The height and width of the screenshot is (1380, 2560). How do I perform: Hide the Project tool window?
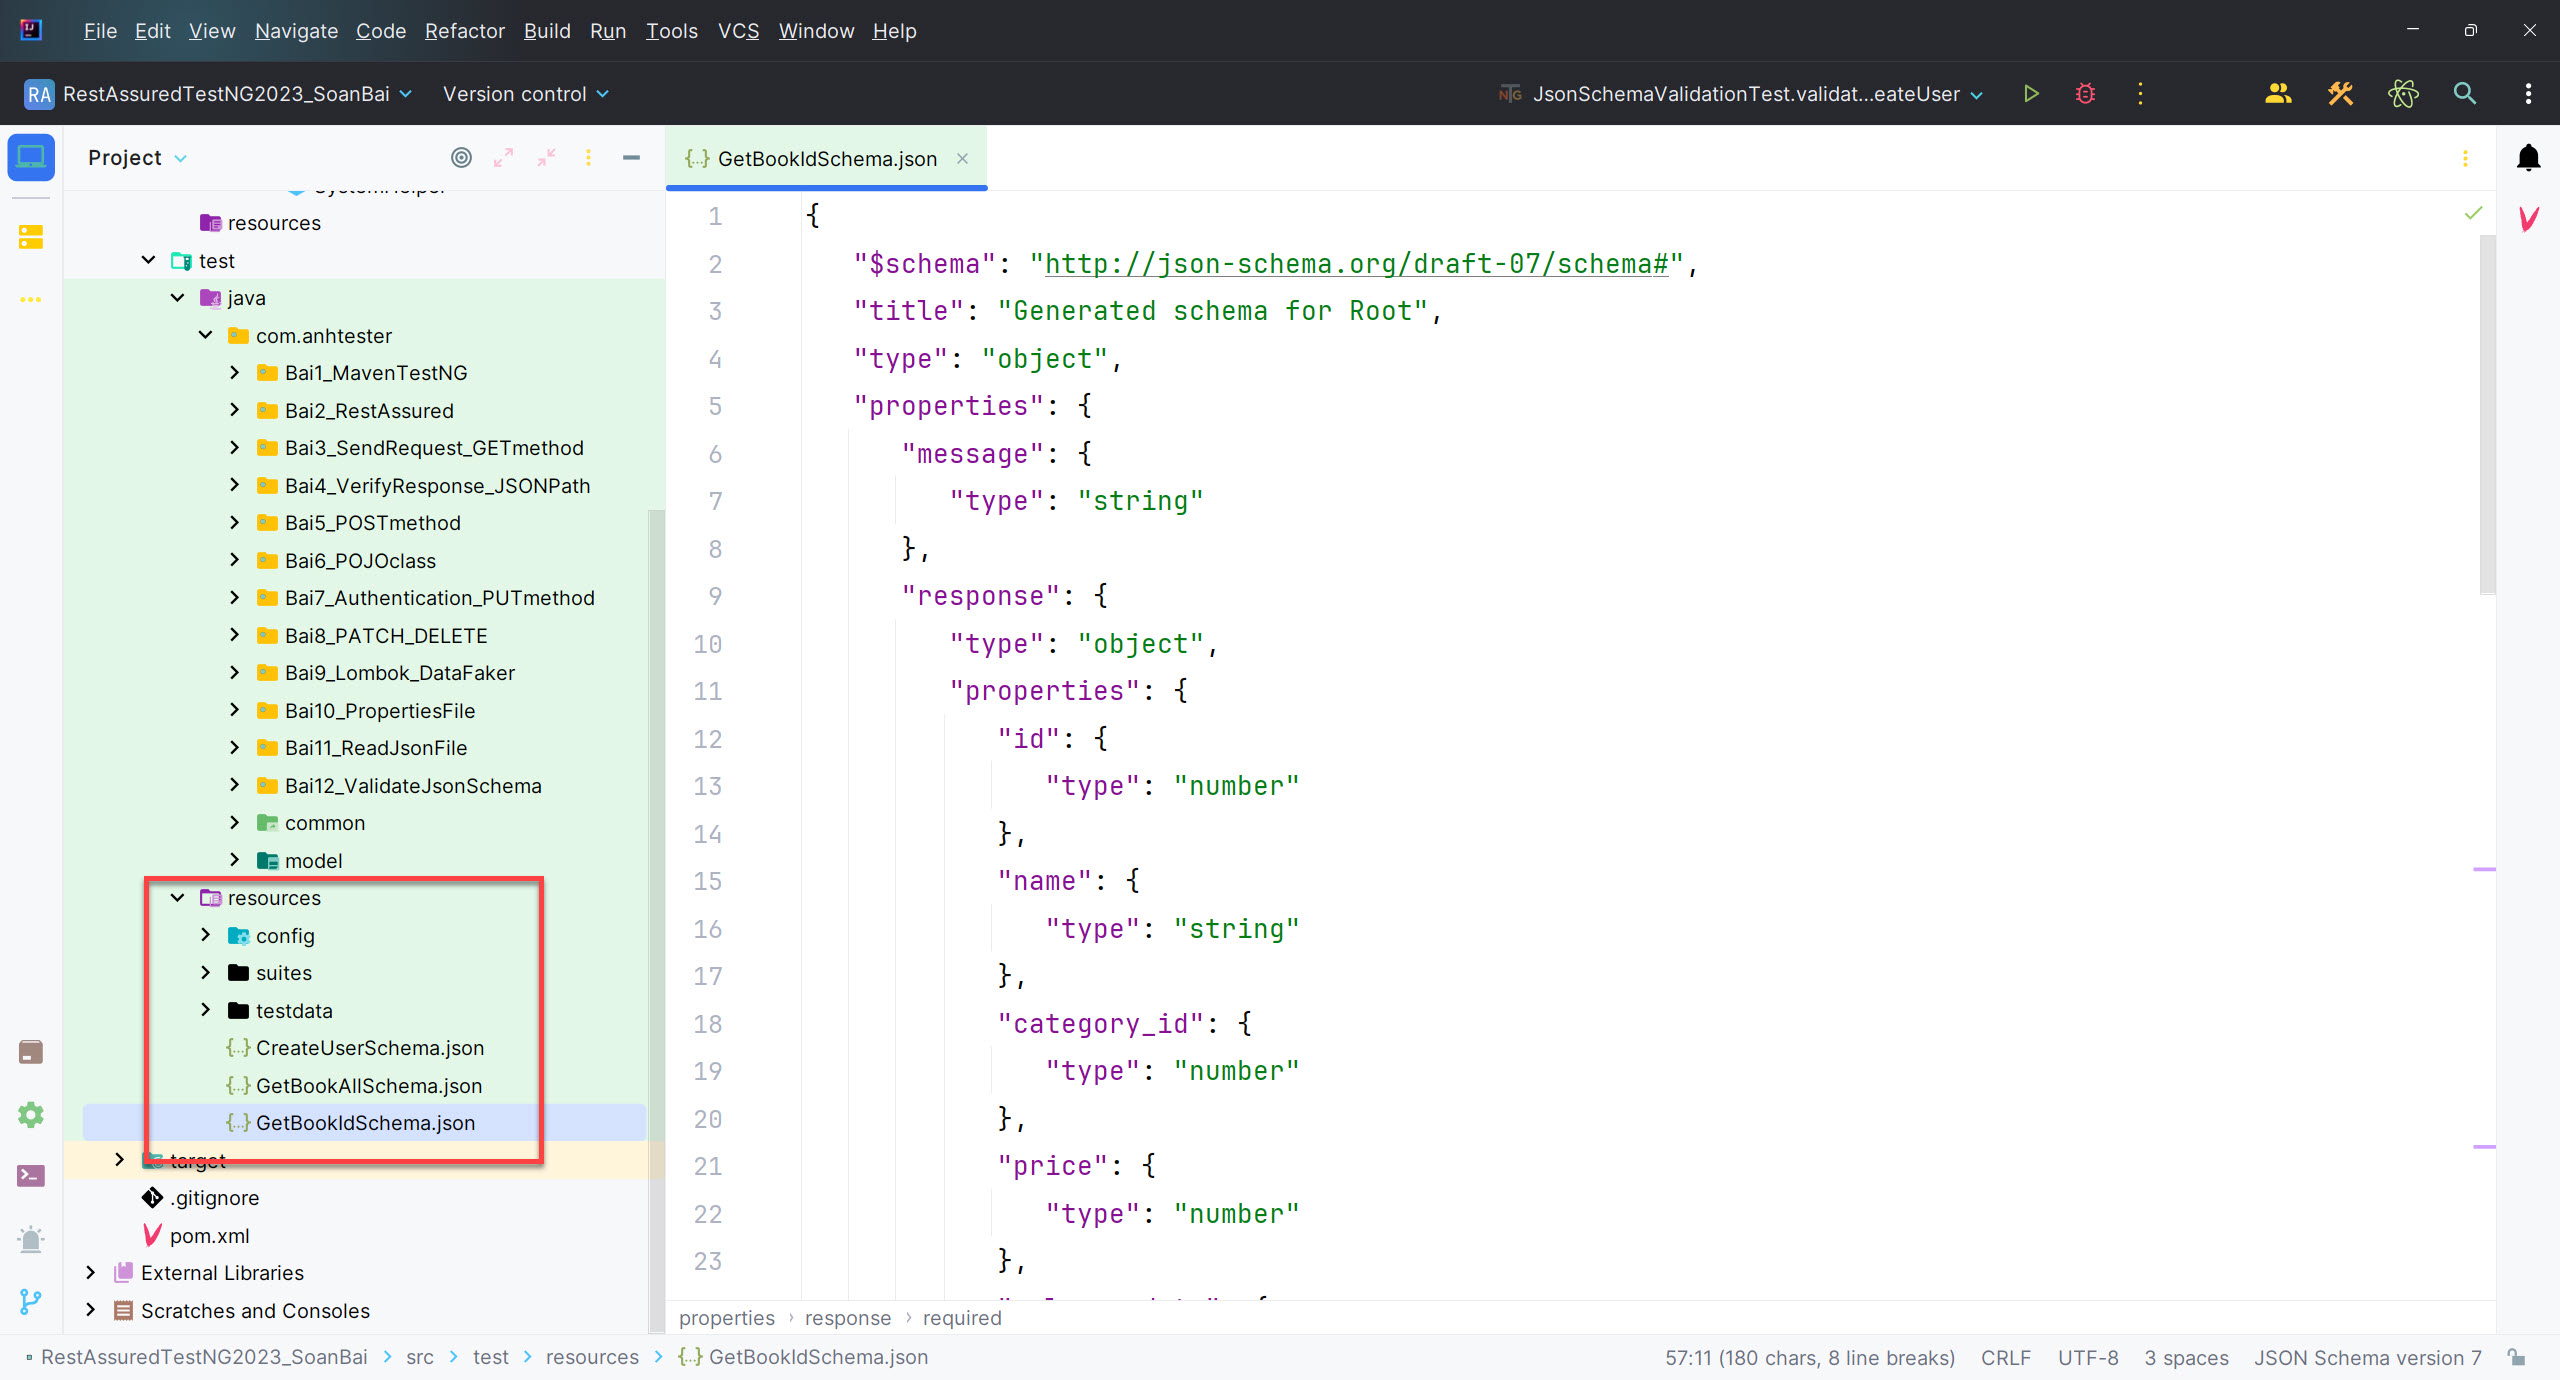pos(631,157)
